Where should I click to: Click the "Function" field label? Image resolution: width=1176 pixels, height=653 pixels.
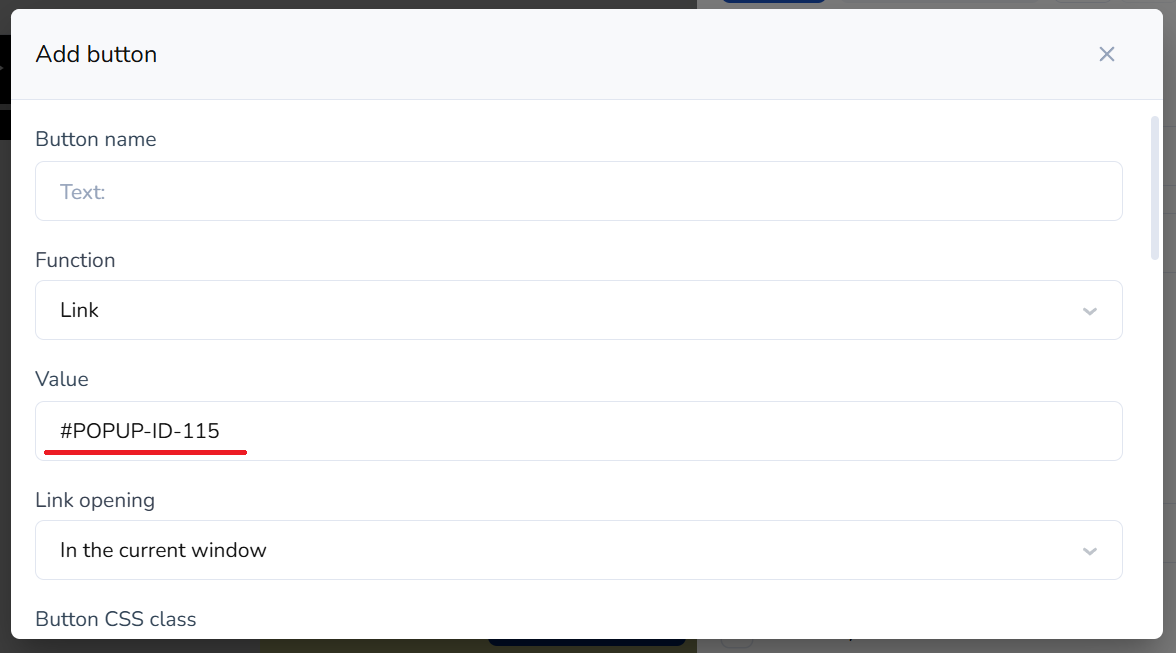75,260
